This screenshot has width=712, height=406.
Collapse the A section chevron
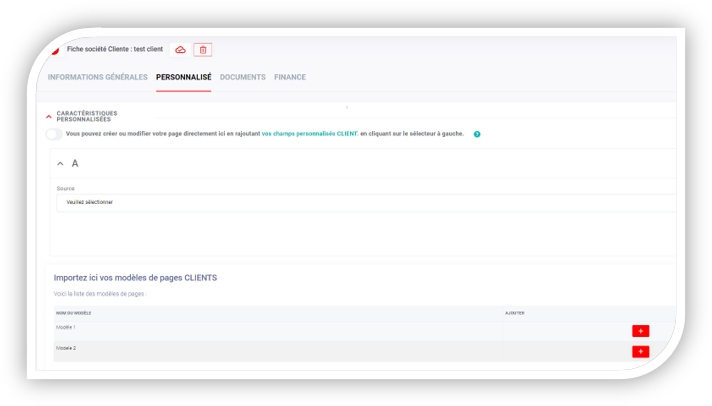pos(60,163)
